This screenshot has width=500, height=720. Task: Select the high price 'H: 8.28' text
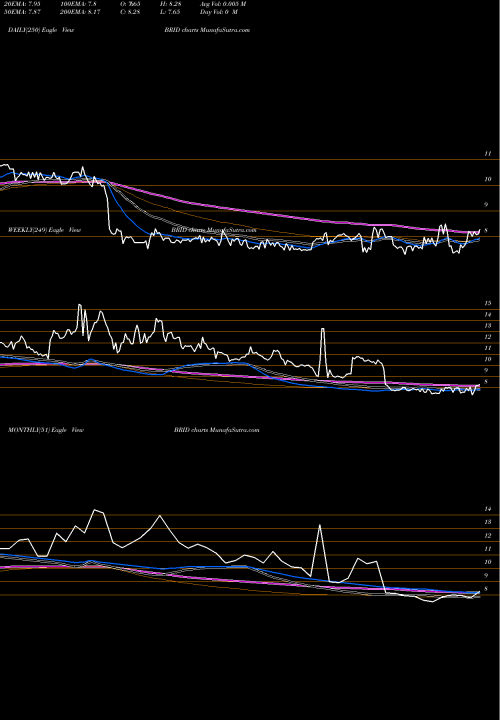170,4
